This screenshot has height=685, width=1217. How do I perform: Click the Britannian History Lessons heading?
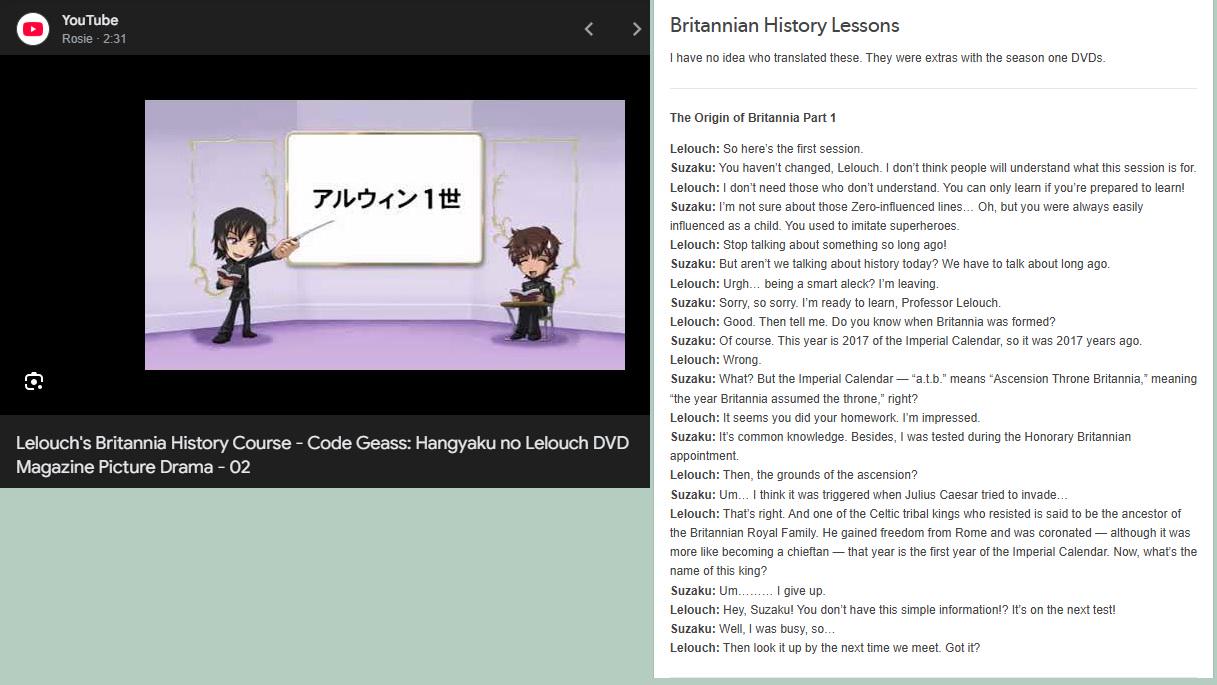[x=784, y=26]
